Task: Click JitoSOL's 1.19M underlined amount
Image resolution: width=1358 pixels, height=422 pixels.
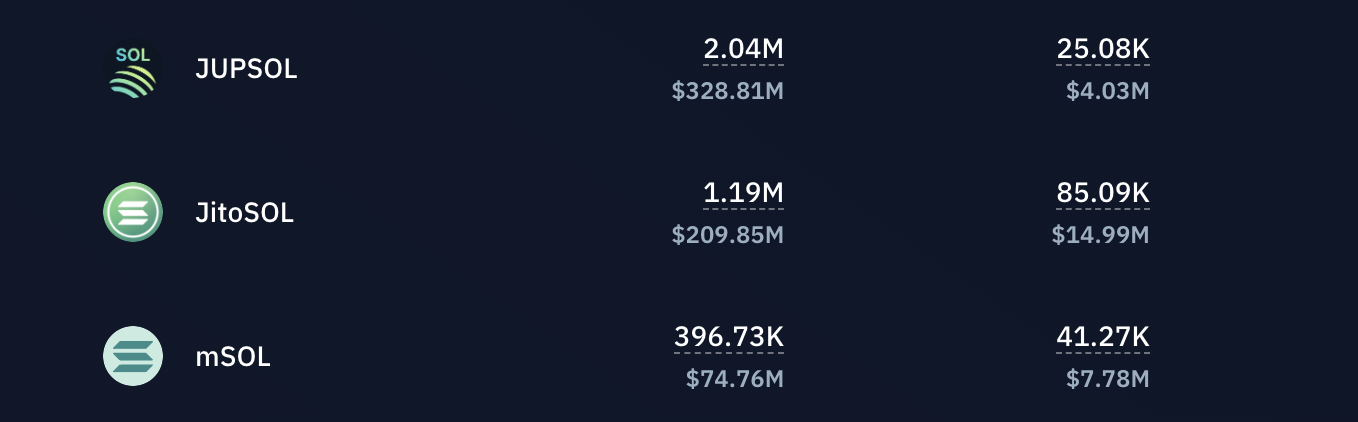Action: [x=743, y=193]
